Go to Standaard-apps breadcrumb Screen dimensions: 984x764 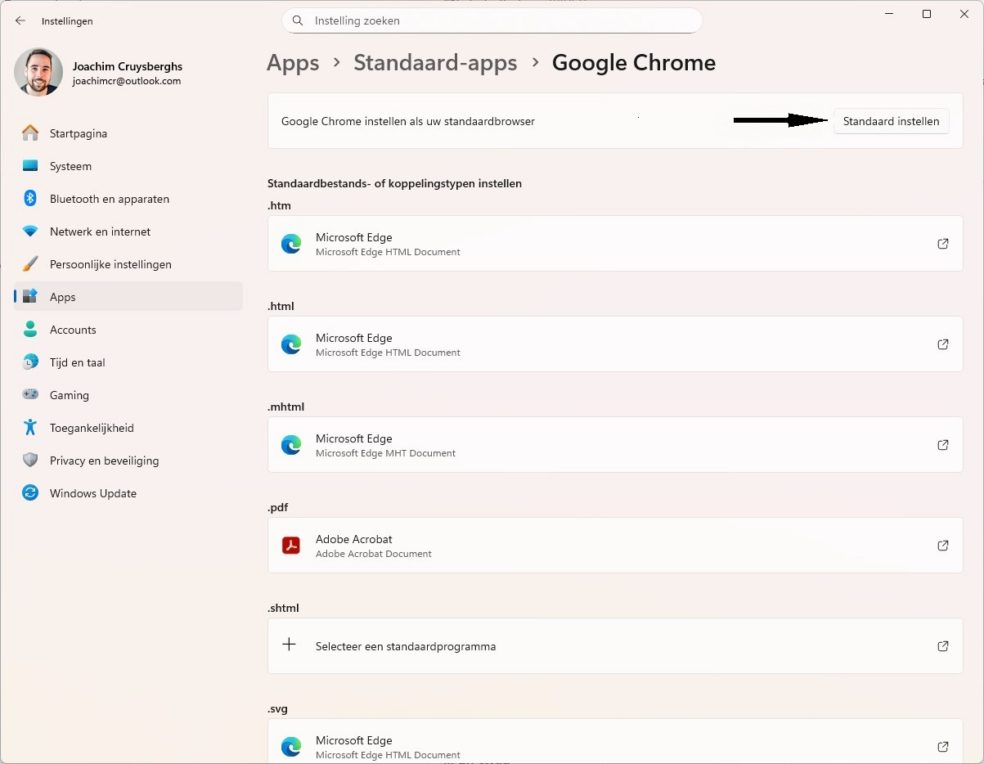point(436,63)
